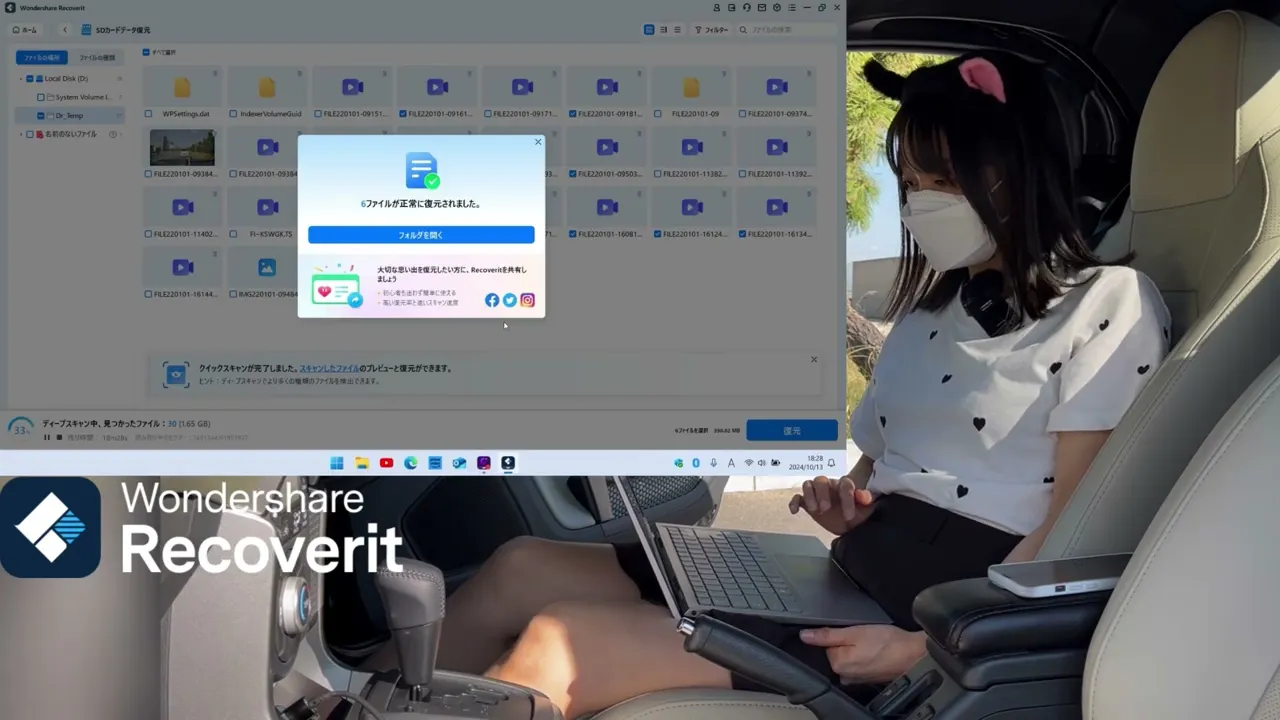Screen dimensions: 1280x720
Task: Select the FILE220101-11392 video file icon
Action: pyautogui.click(x=777, y=148)
